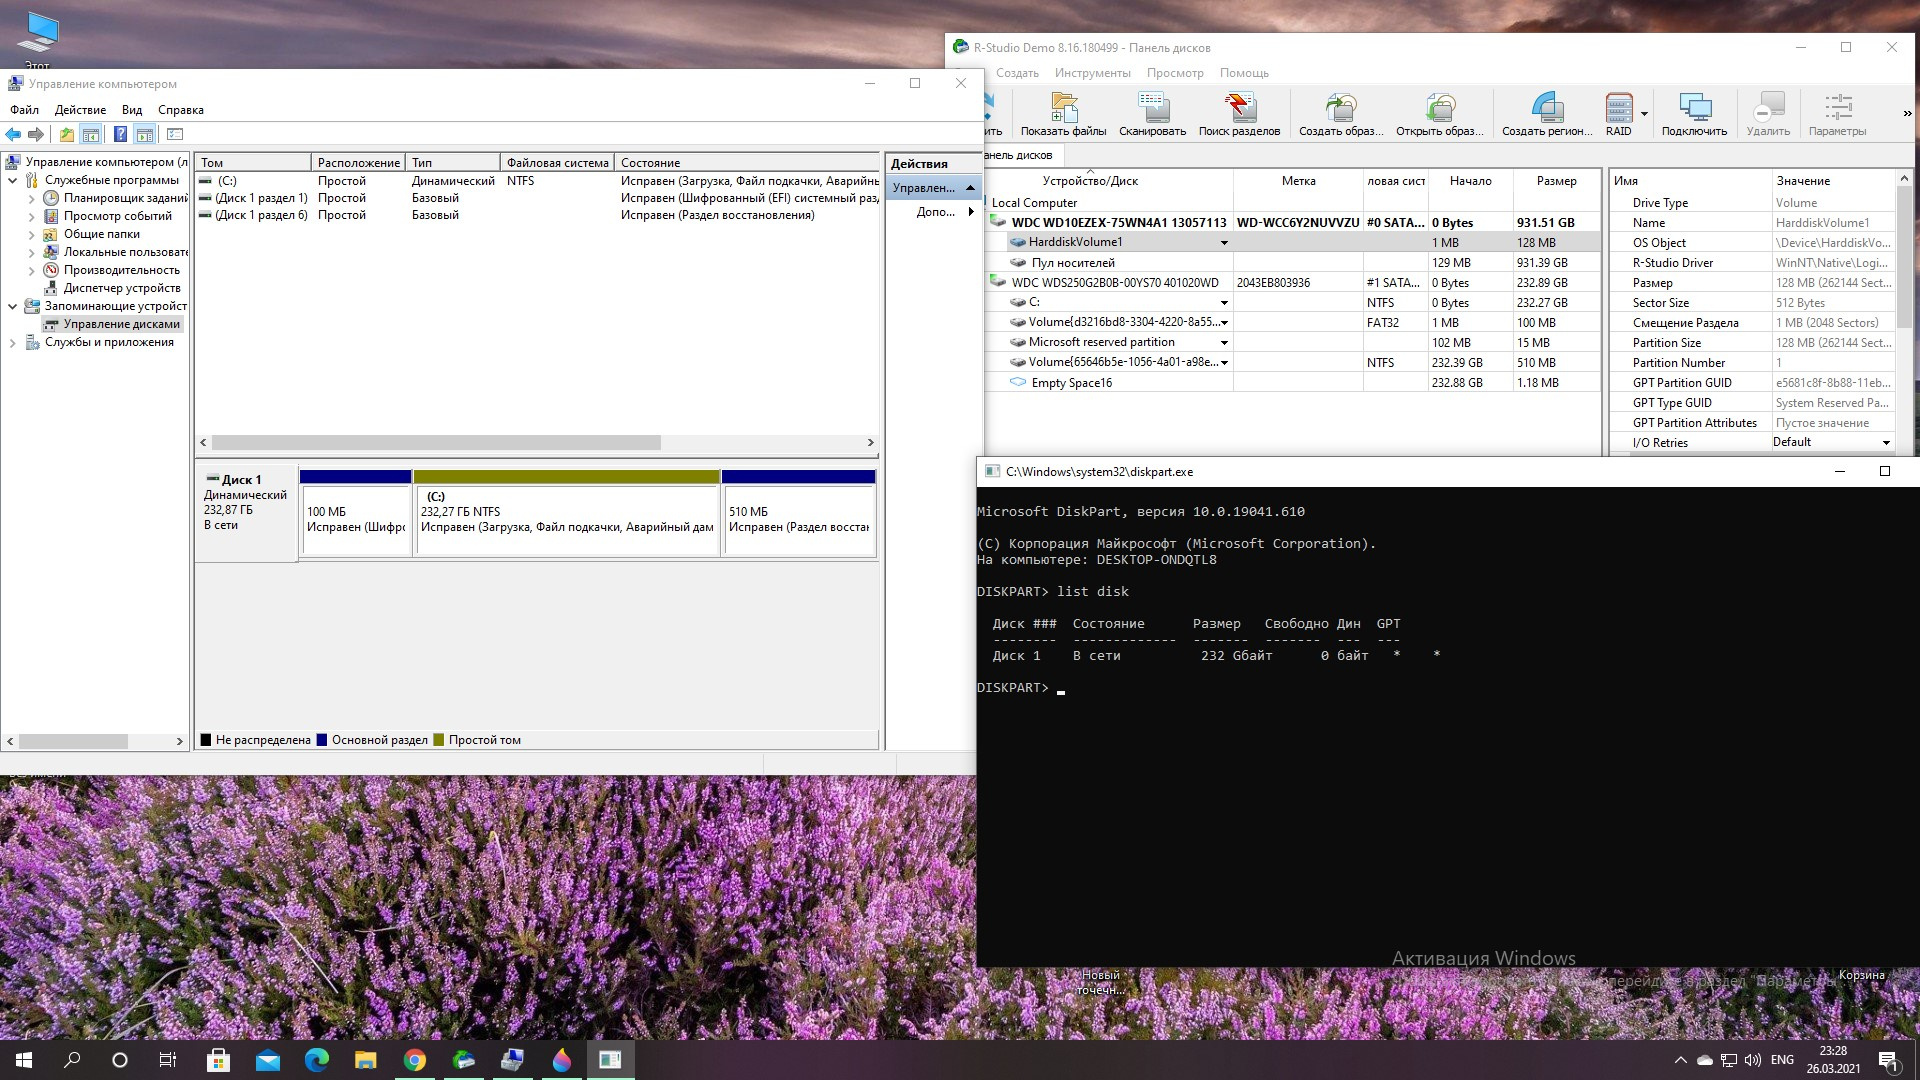Screen dimensions: 1920x1080
Task: Open the Вид menu in Computer Management
Action: pos(132,110)
